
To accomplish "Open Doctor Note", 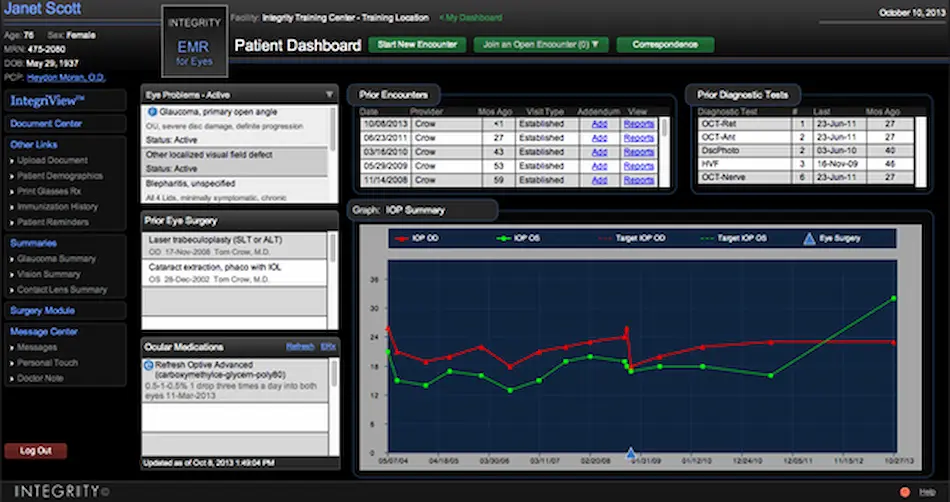I will [40, 378].
